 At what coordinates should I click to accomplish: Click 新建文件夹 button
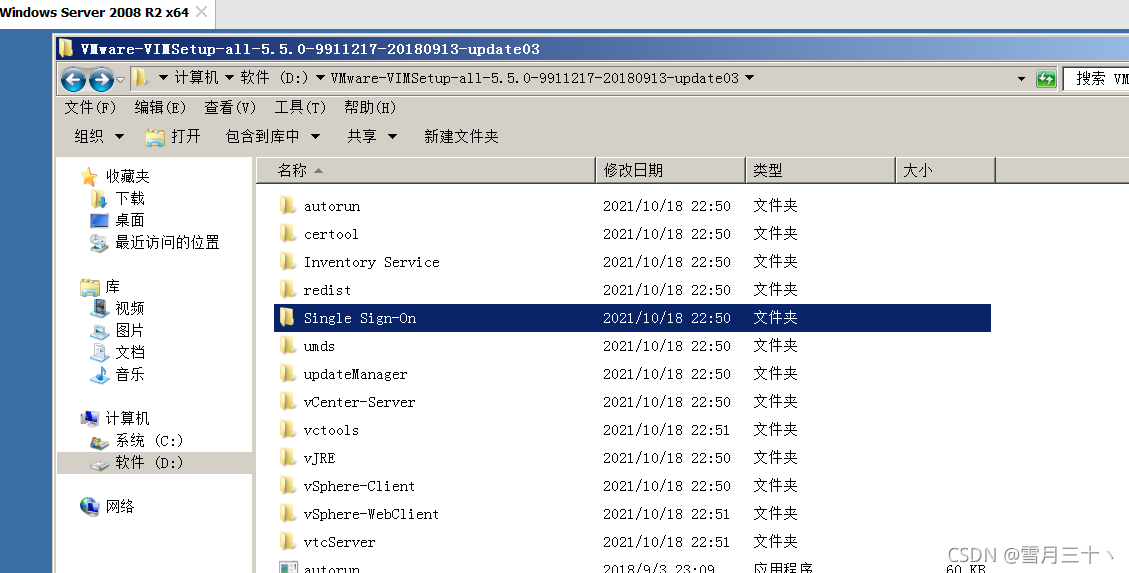(x=461, y=136)
